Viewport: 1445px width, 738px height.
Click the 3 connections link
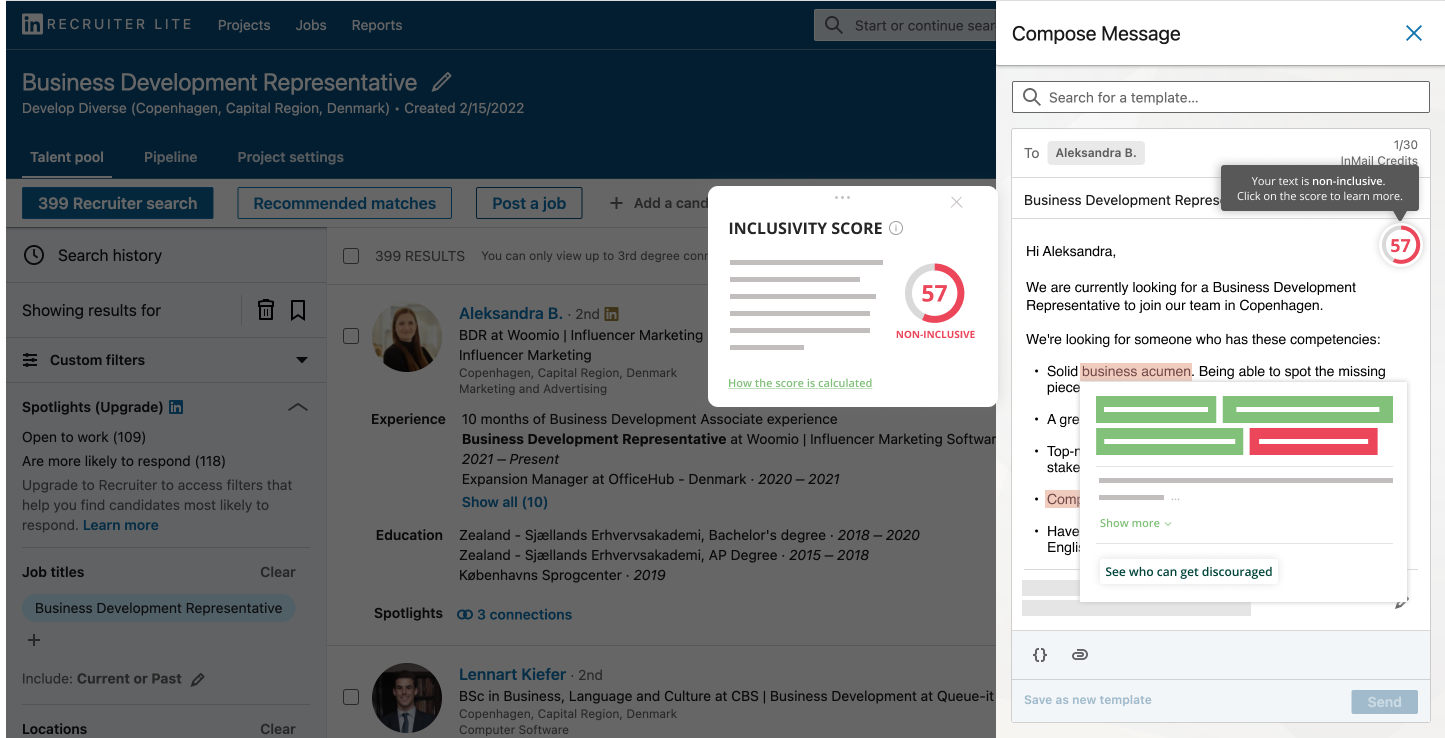(x=524, y=614)
